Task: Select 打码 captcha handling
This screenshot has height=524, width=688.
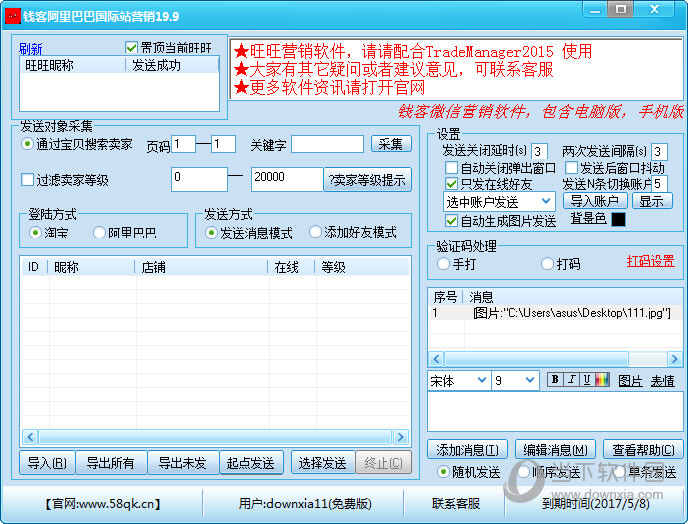Action: pos(547,264)
